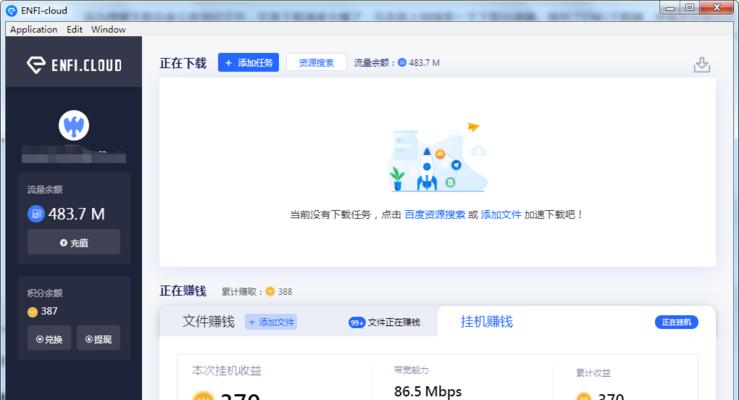Open the Application menu

coord(33,29)
